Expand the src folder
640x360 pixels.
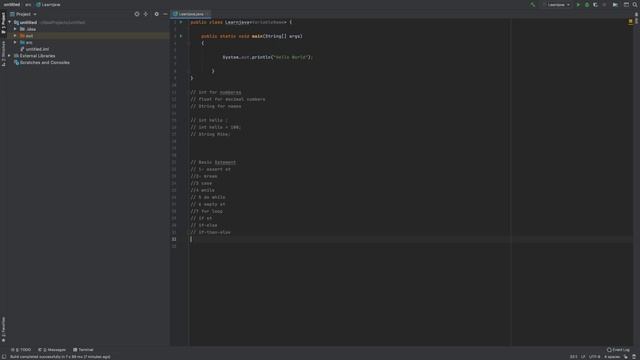pos(15,42)
